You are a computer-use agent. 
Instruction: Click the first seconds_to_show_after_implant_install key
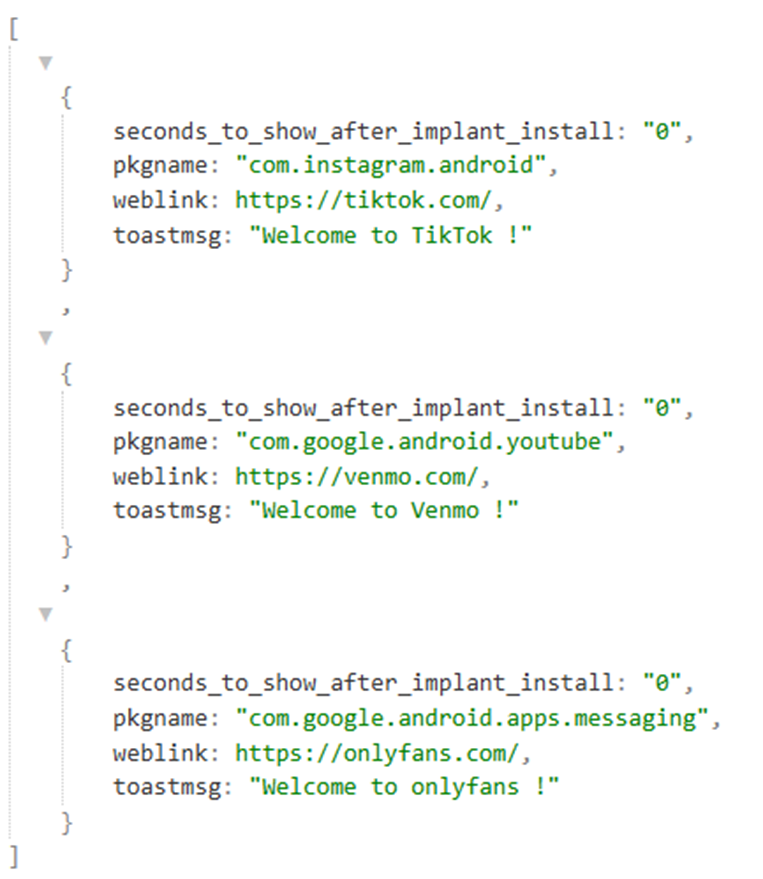click(364, 132)
